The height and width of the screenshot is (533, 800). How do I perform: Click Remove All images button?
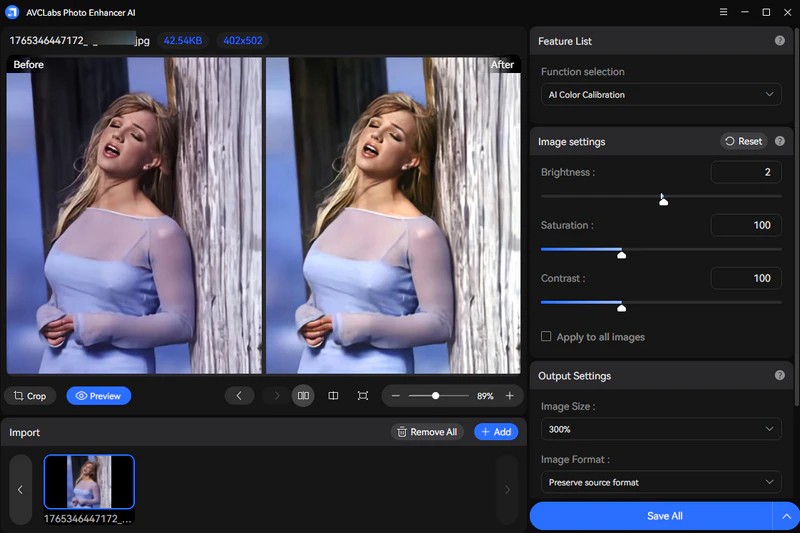(427, 432)
